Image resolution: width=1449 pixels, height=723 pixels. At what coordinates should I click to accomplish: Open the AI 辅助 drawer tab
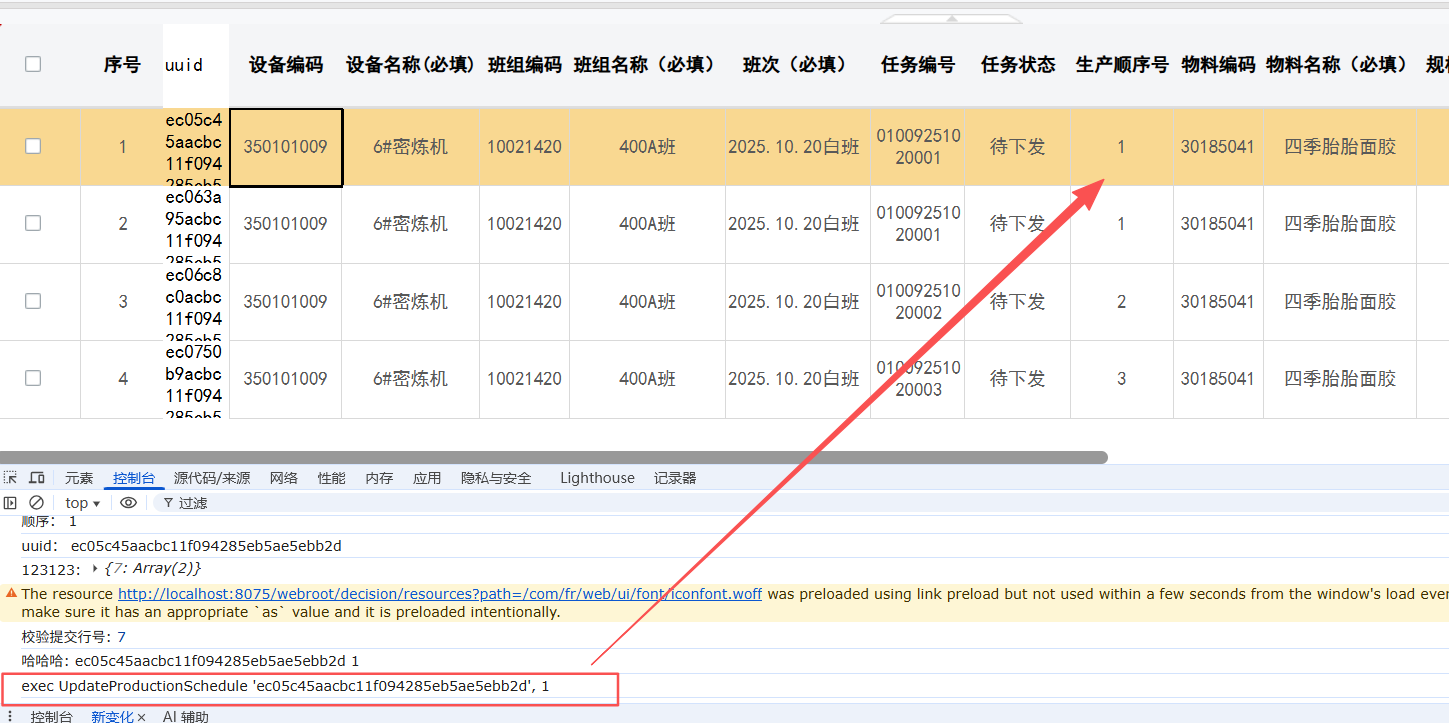pos(186,717)
